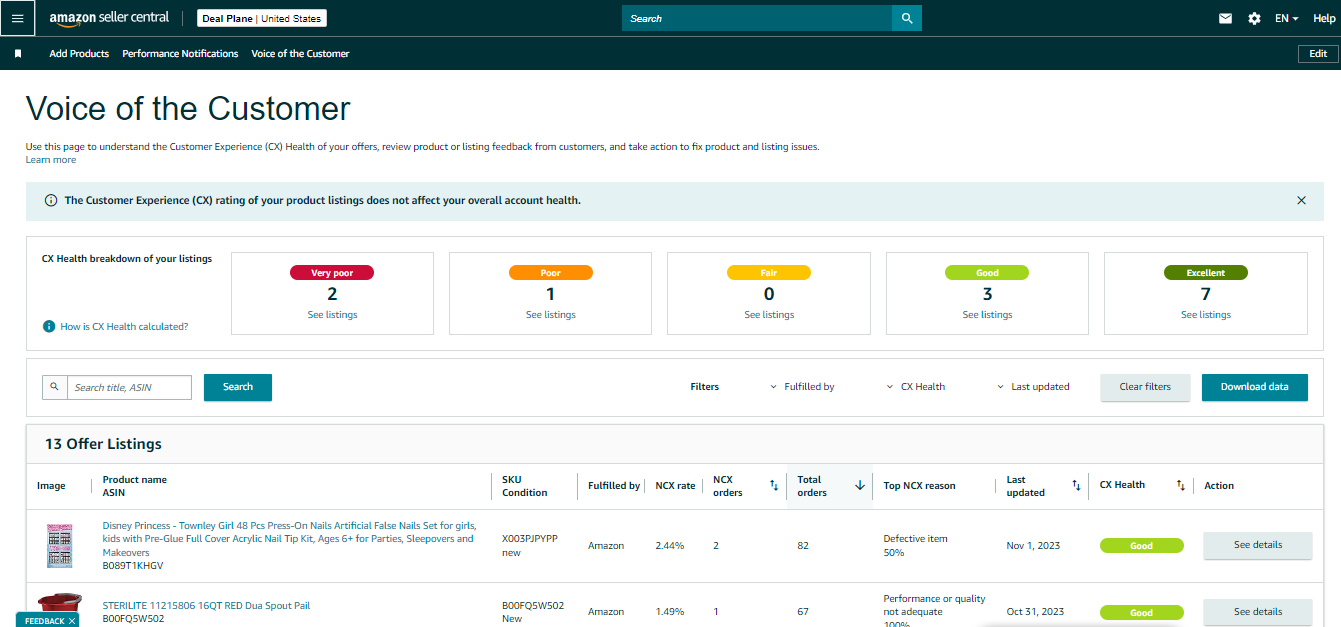
Task: Sort by NCX orders arrows
Action: 773,485
